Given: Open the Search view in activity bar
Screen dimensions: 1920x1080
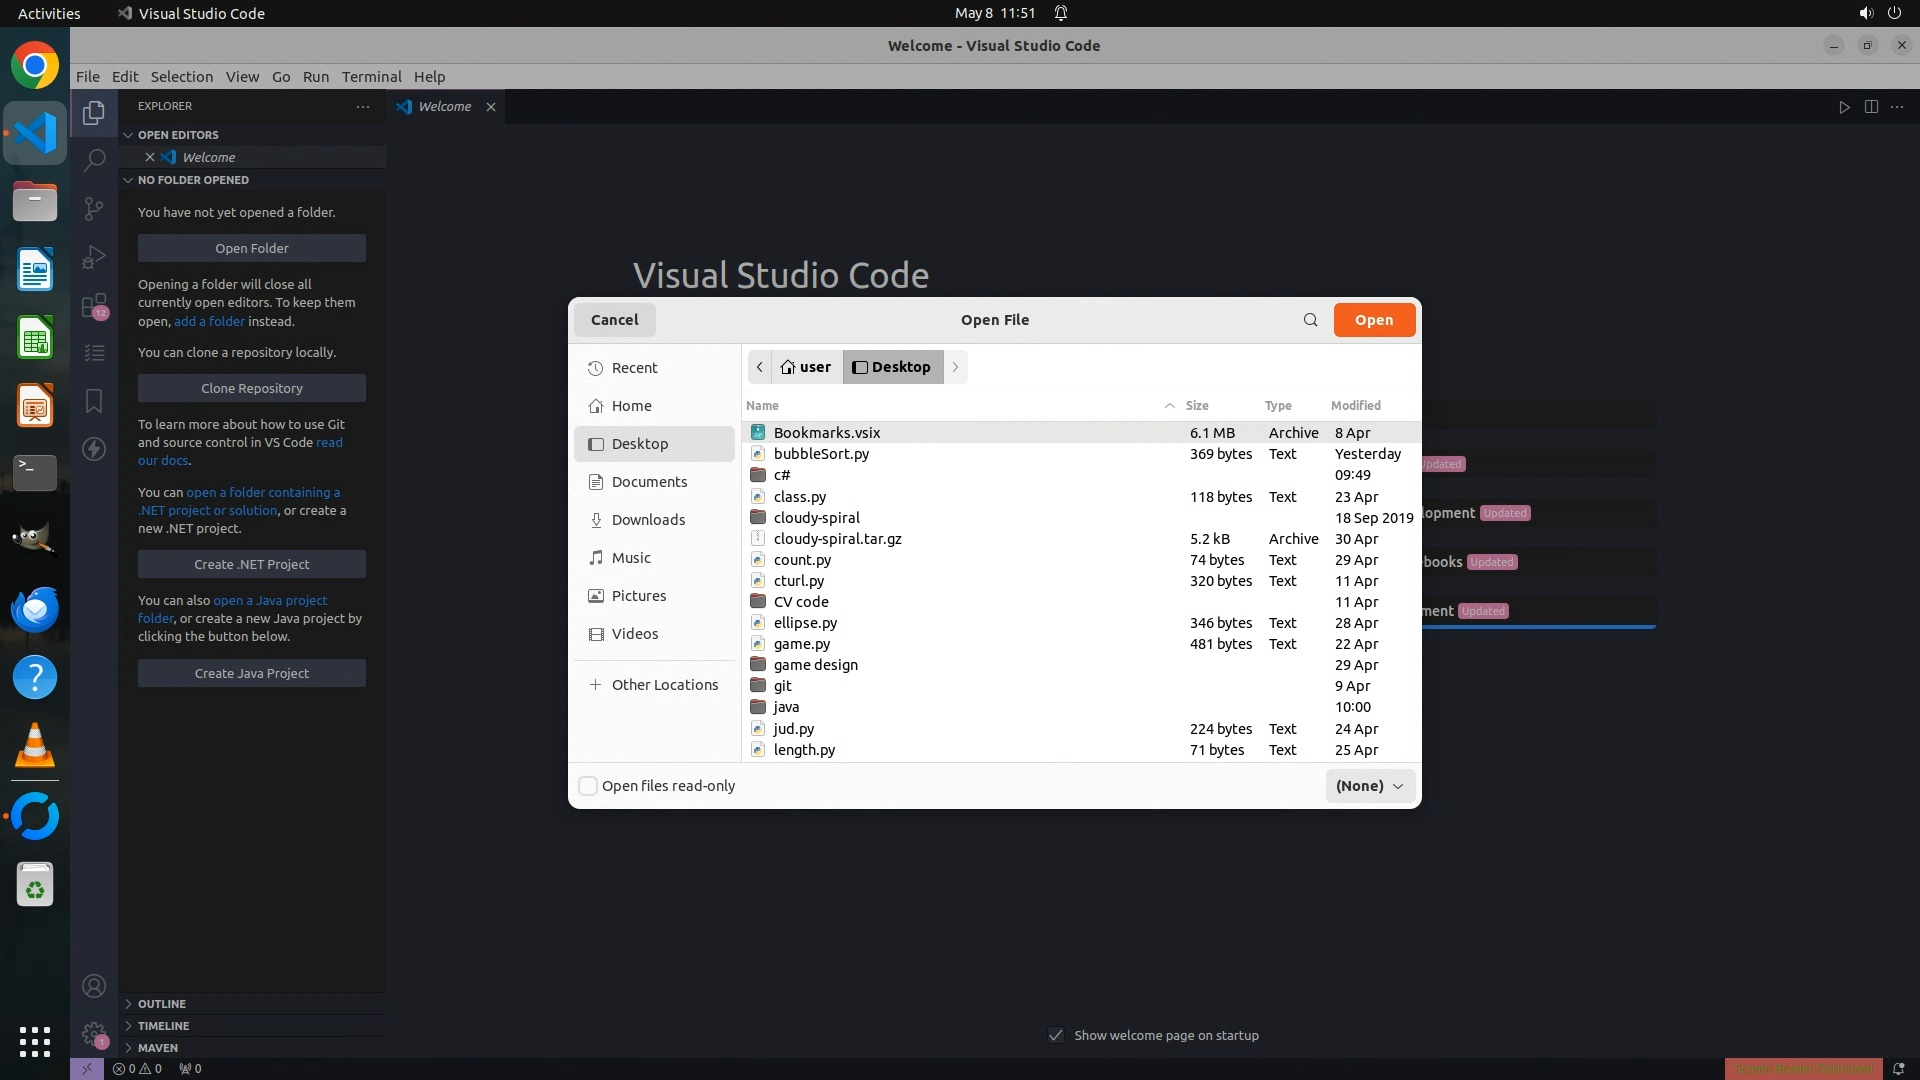Looking at the screenshot, I should coord(94,160).
